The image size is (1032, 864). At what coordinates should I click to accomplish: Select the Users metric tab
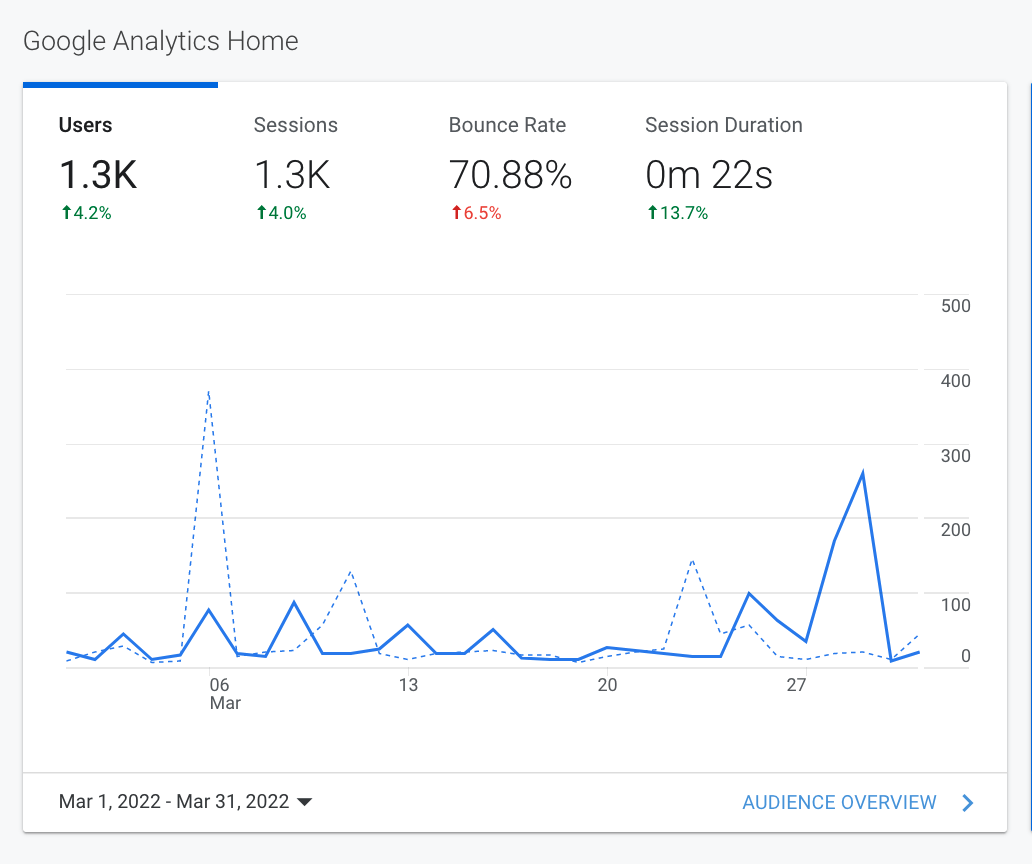(x=120, y=168)
